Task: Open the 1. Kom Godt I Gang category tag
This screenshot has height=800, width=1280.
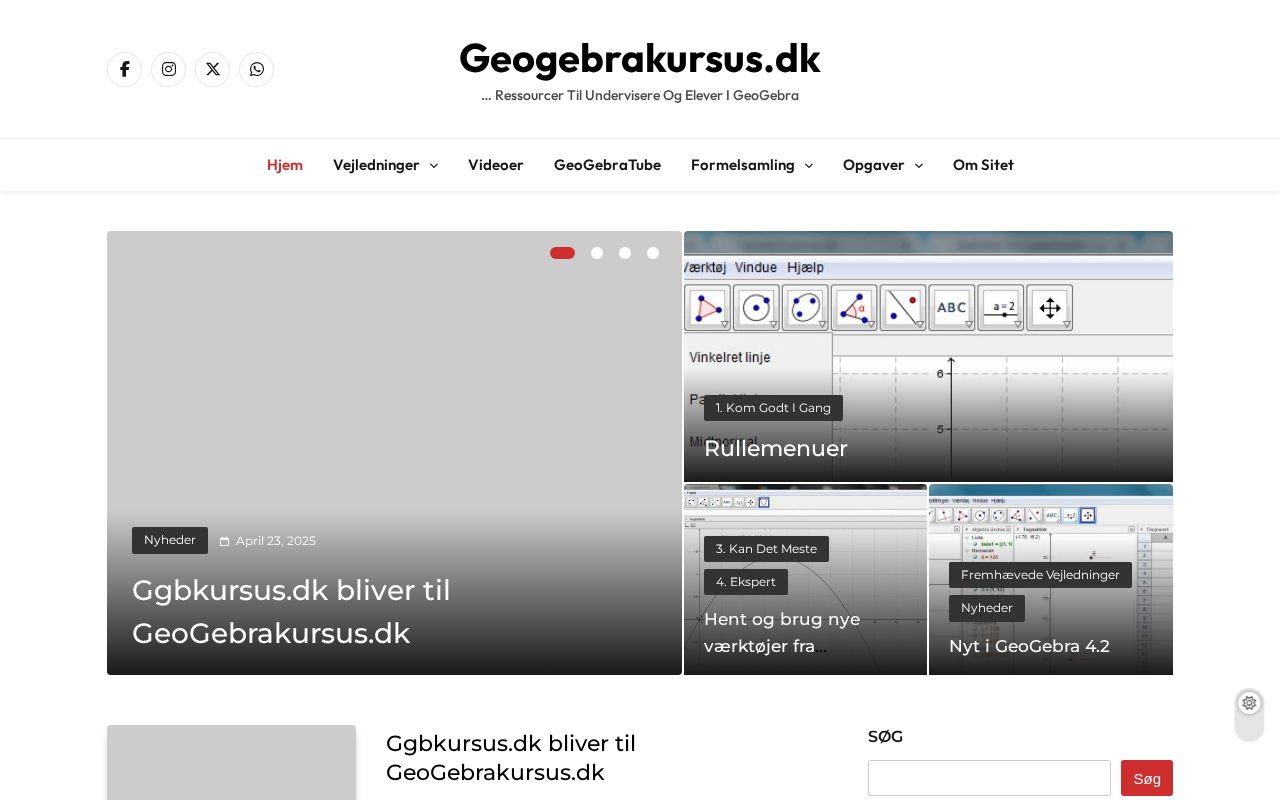Action: 773,408
